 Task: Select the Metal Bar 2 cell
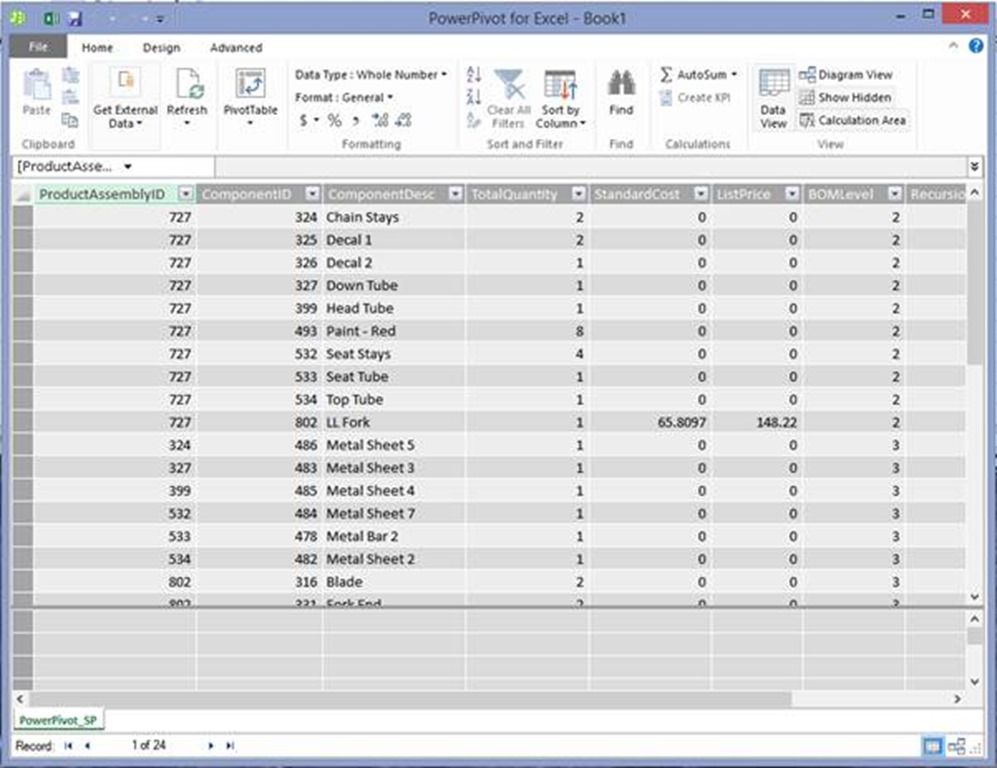pos(394,536)
